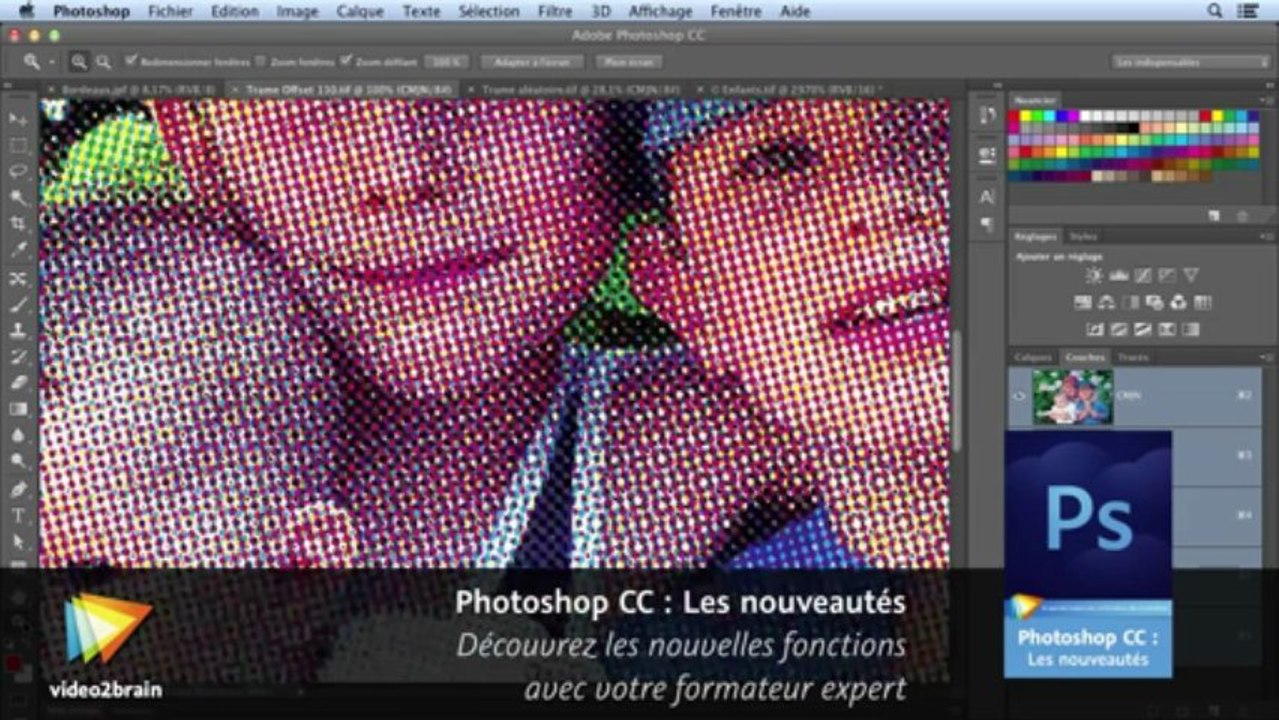This screenshot has height=720, width=1279.
Task: Select the Dodge tool
Action: click(x=18, y=462)
